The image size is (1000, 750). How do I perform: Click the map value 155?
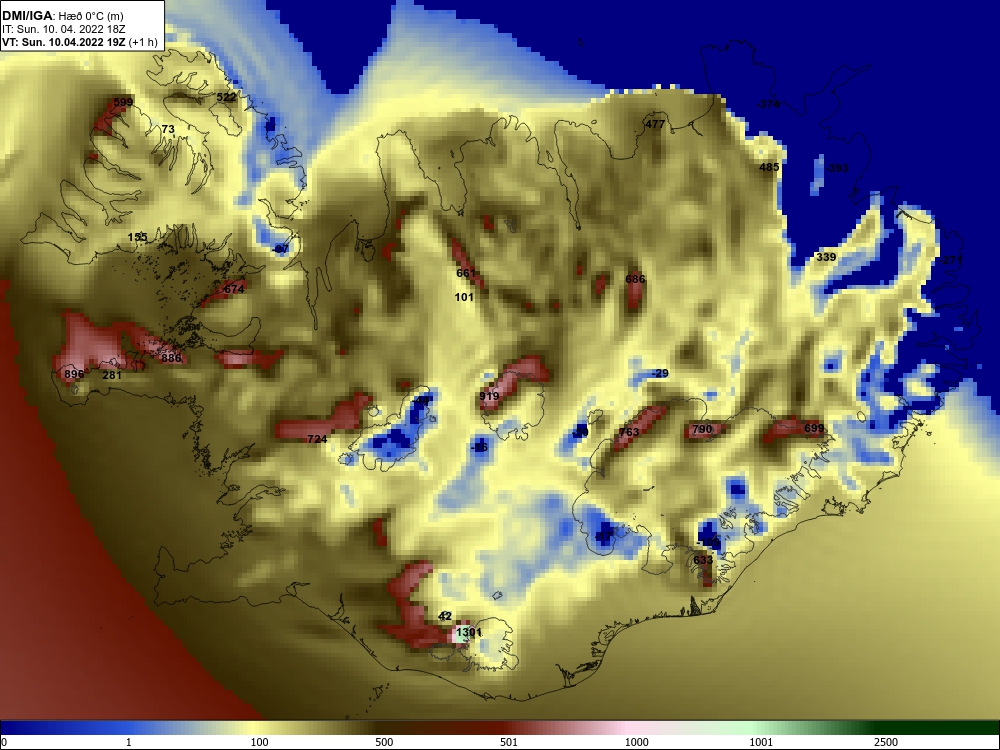pos(137,237)
